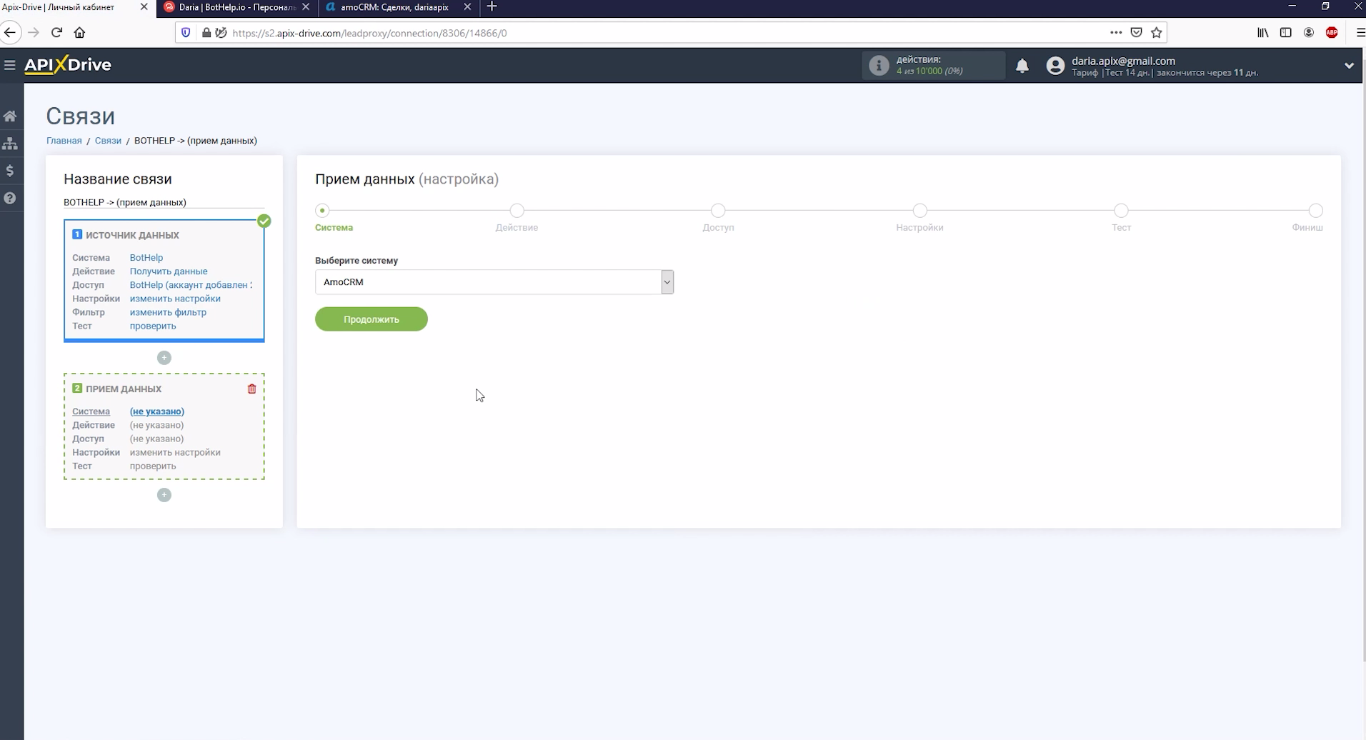
Task: Select the Действие step circle
Action: point(517,211)
